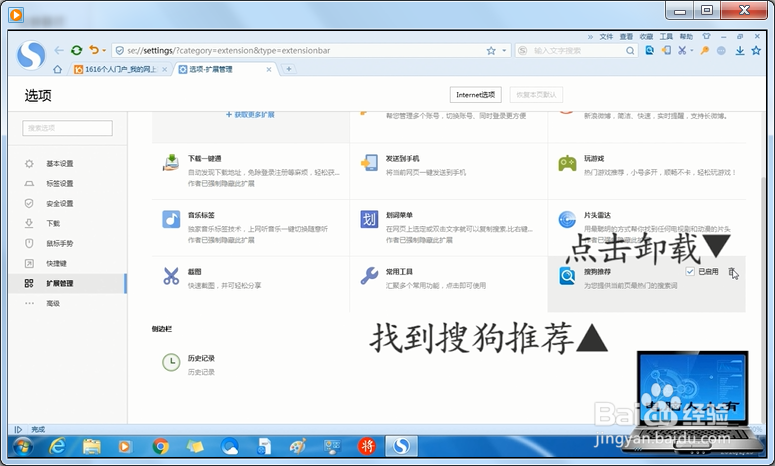775x466 pixels.
Task: Open favorites with the toolbar star icon
Action: click(756, 50)
